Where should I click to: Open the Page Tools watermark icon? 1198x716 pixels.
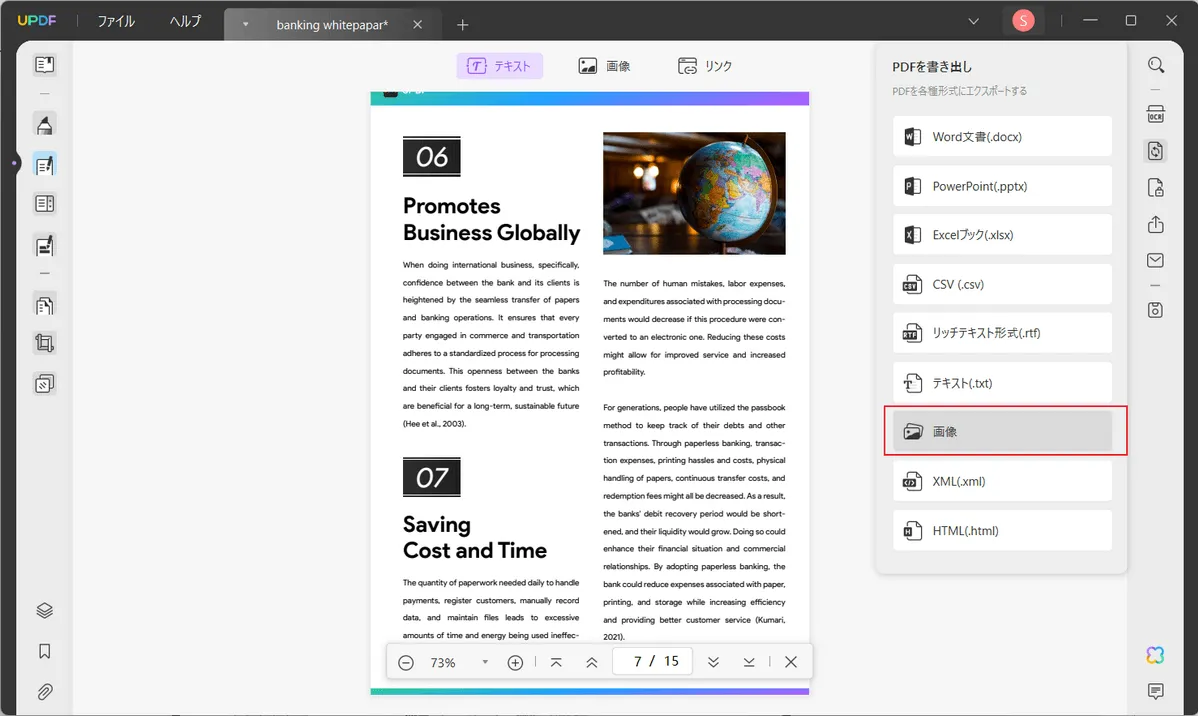44,384
